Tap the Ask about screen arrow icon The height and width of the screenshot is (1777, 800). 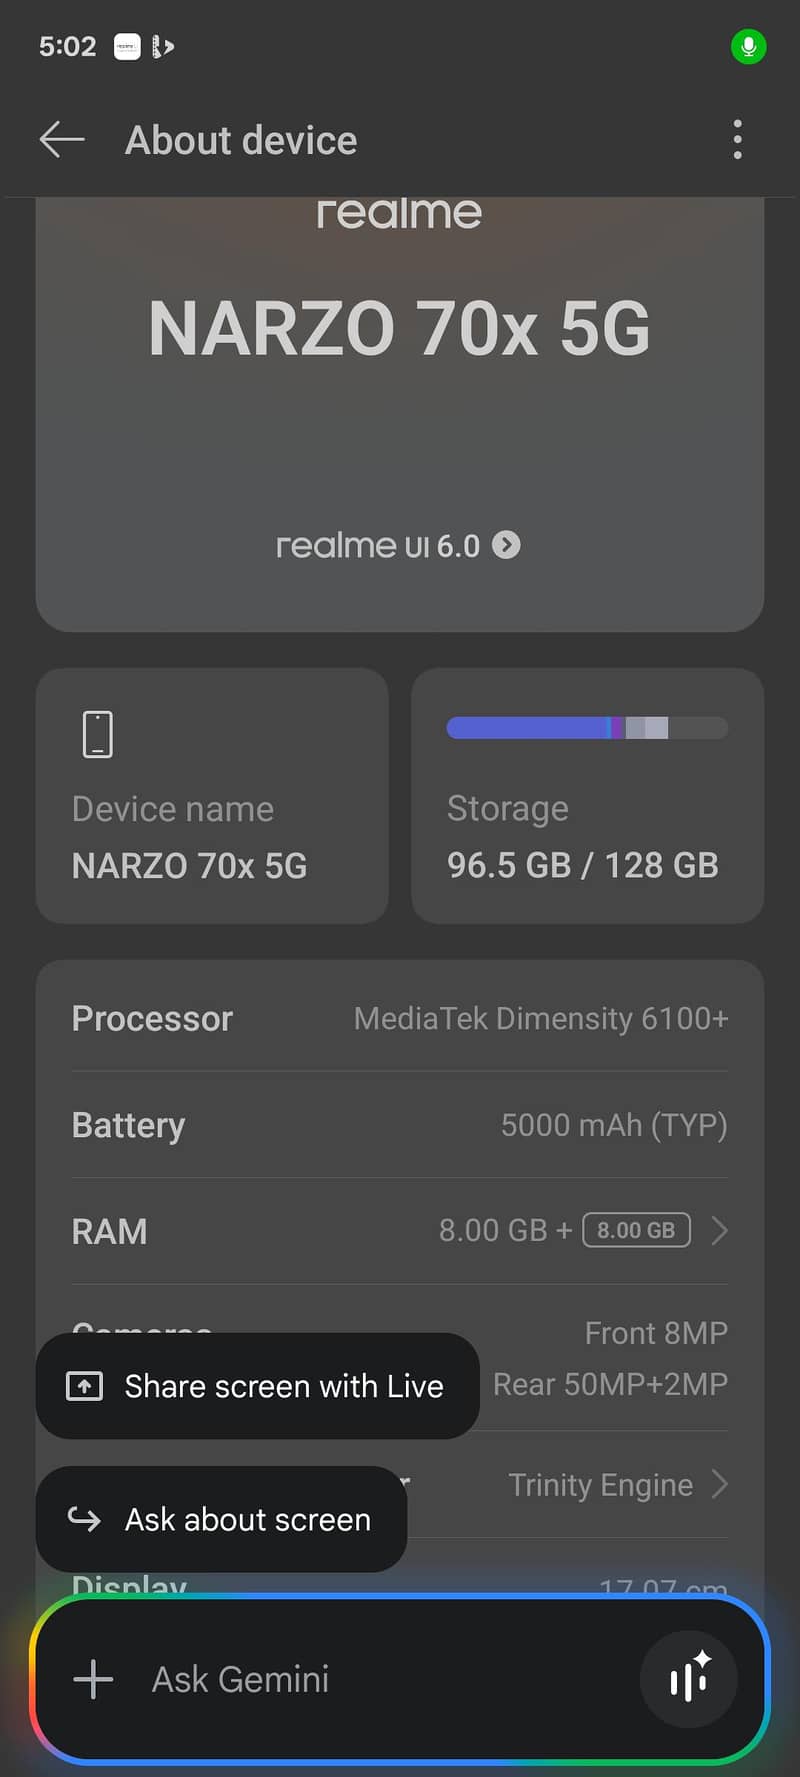click(84, 1519)
